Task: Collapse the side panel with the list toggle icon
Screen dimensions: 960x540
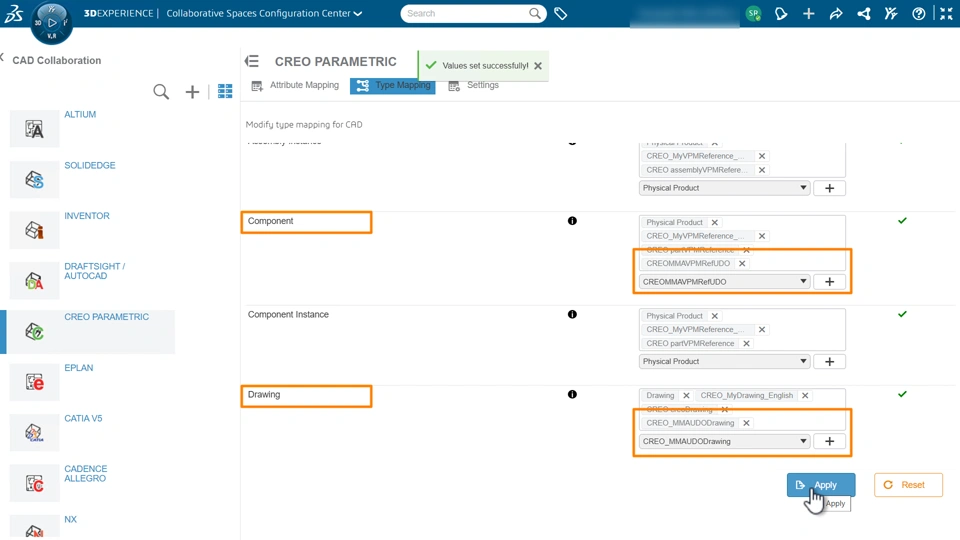Action: click(252, 61)
